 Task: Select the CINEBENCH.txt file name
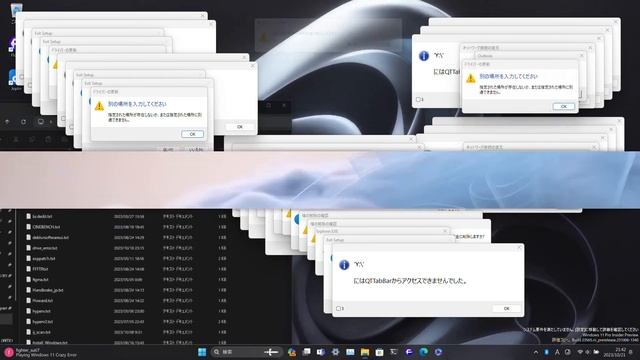(46, 227)
